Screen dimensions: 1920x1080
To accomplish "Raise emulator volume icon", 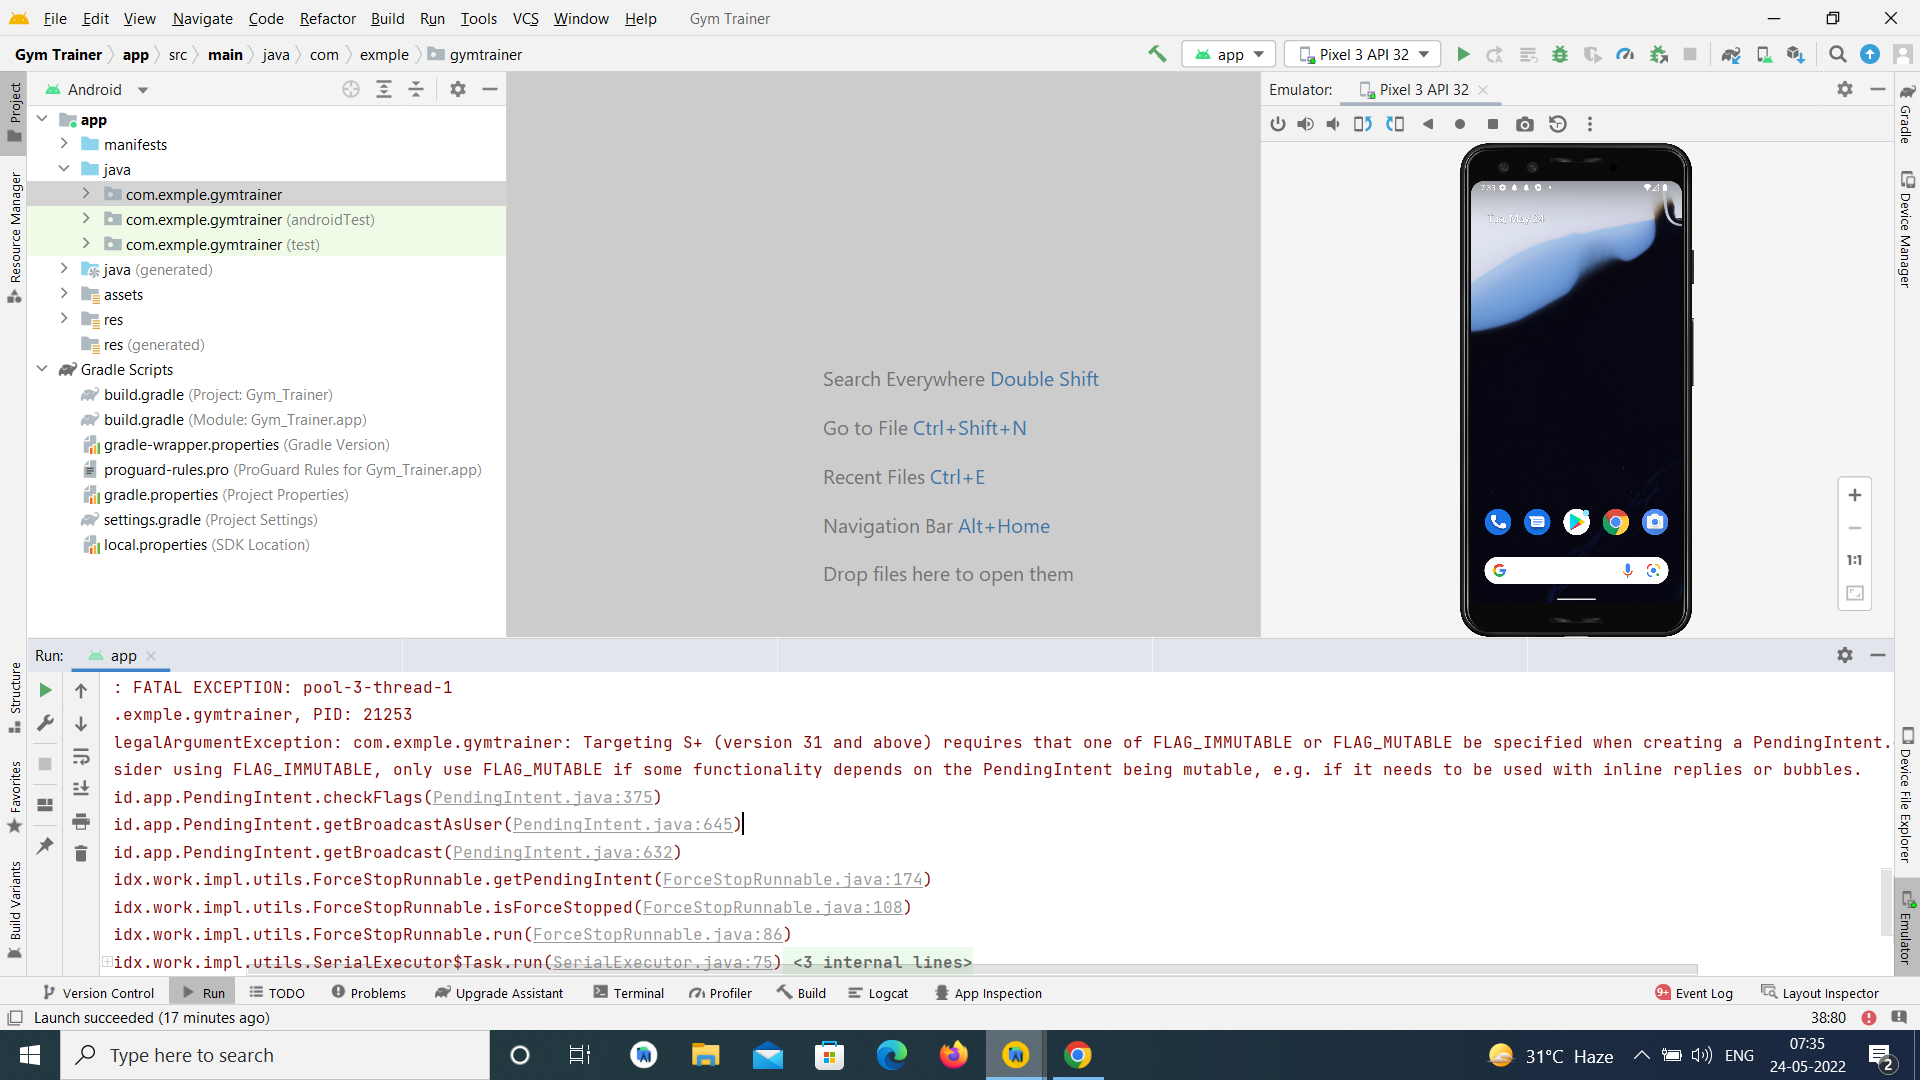I will click(1305, 124).
